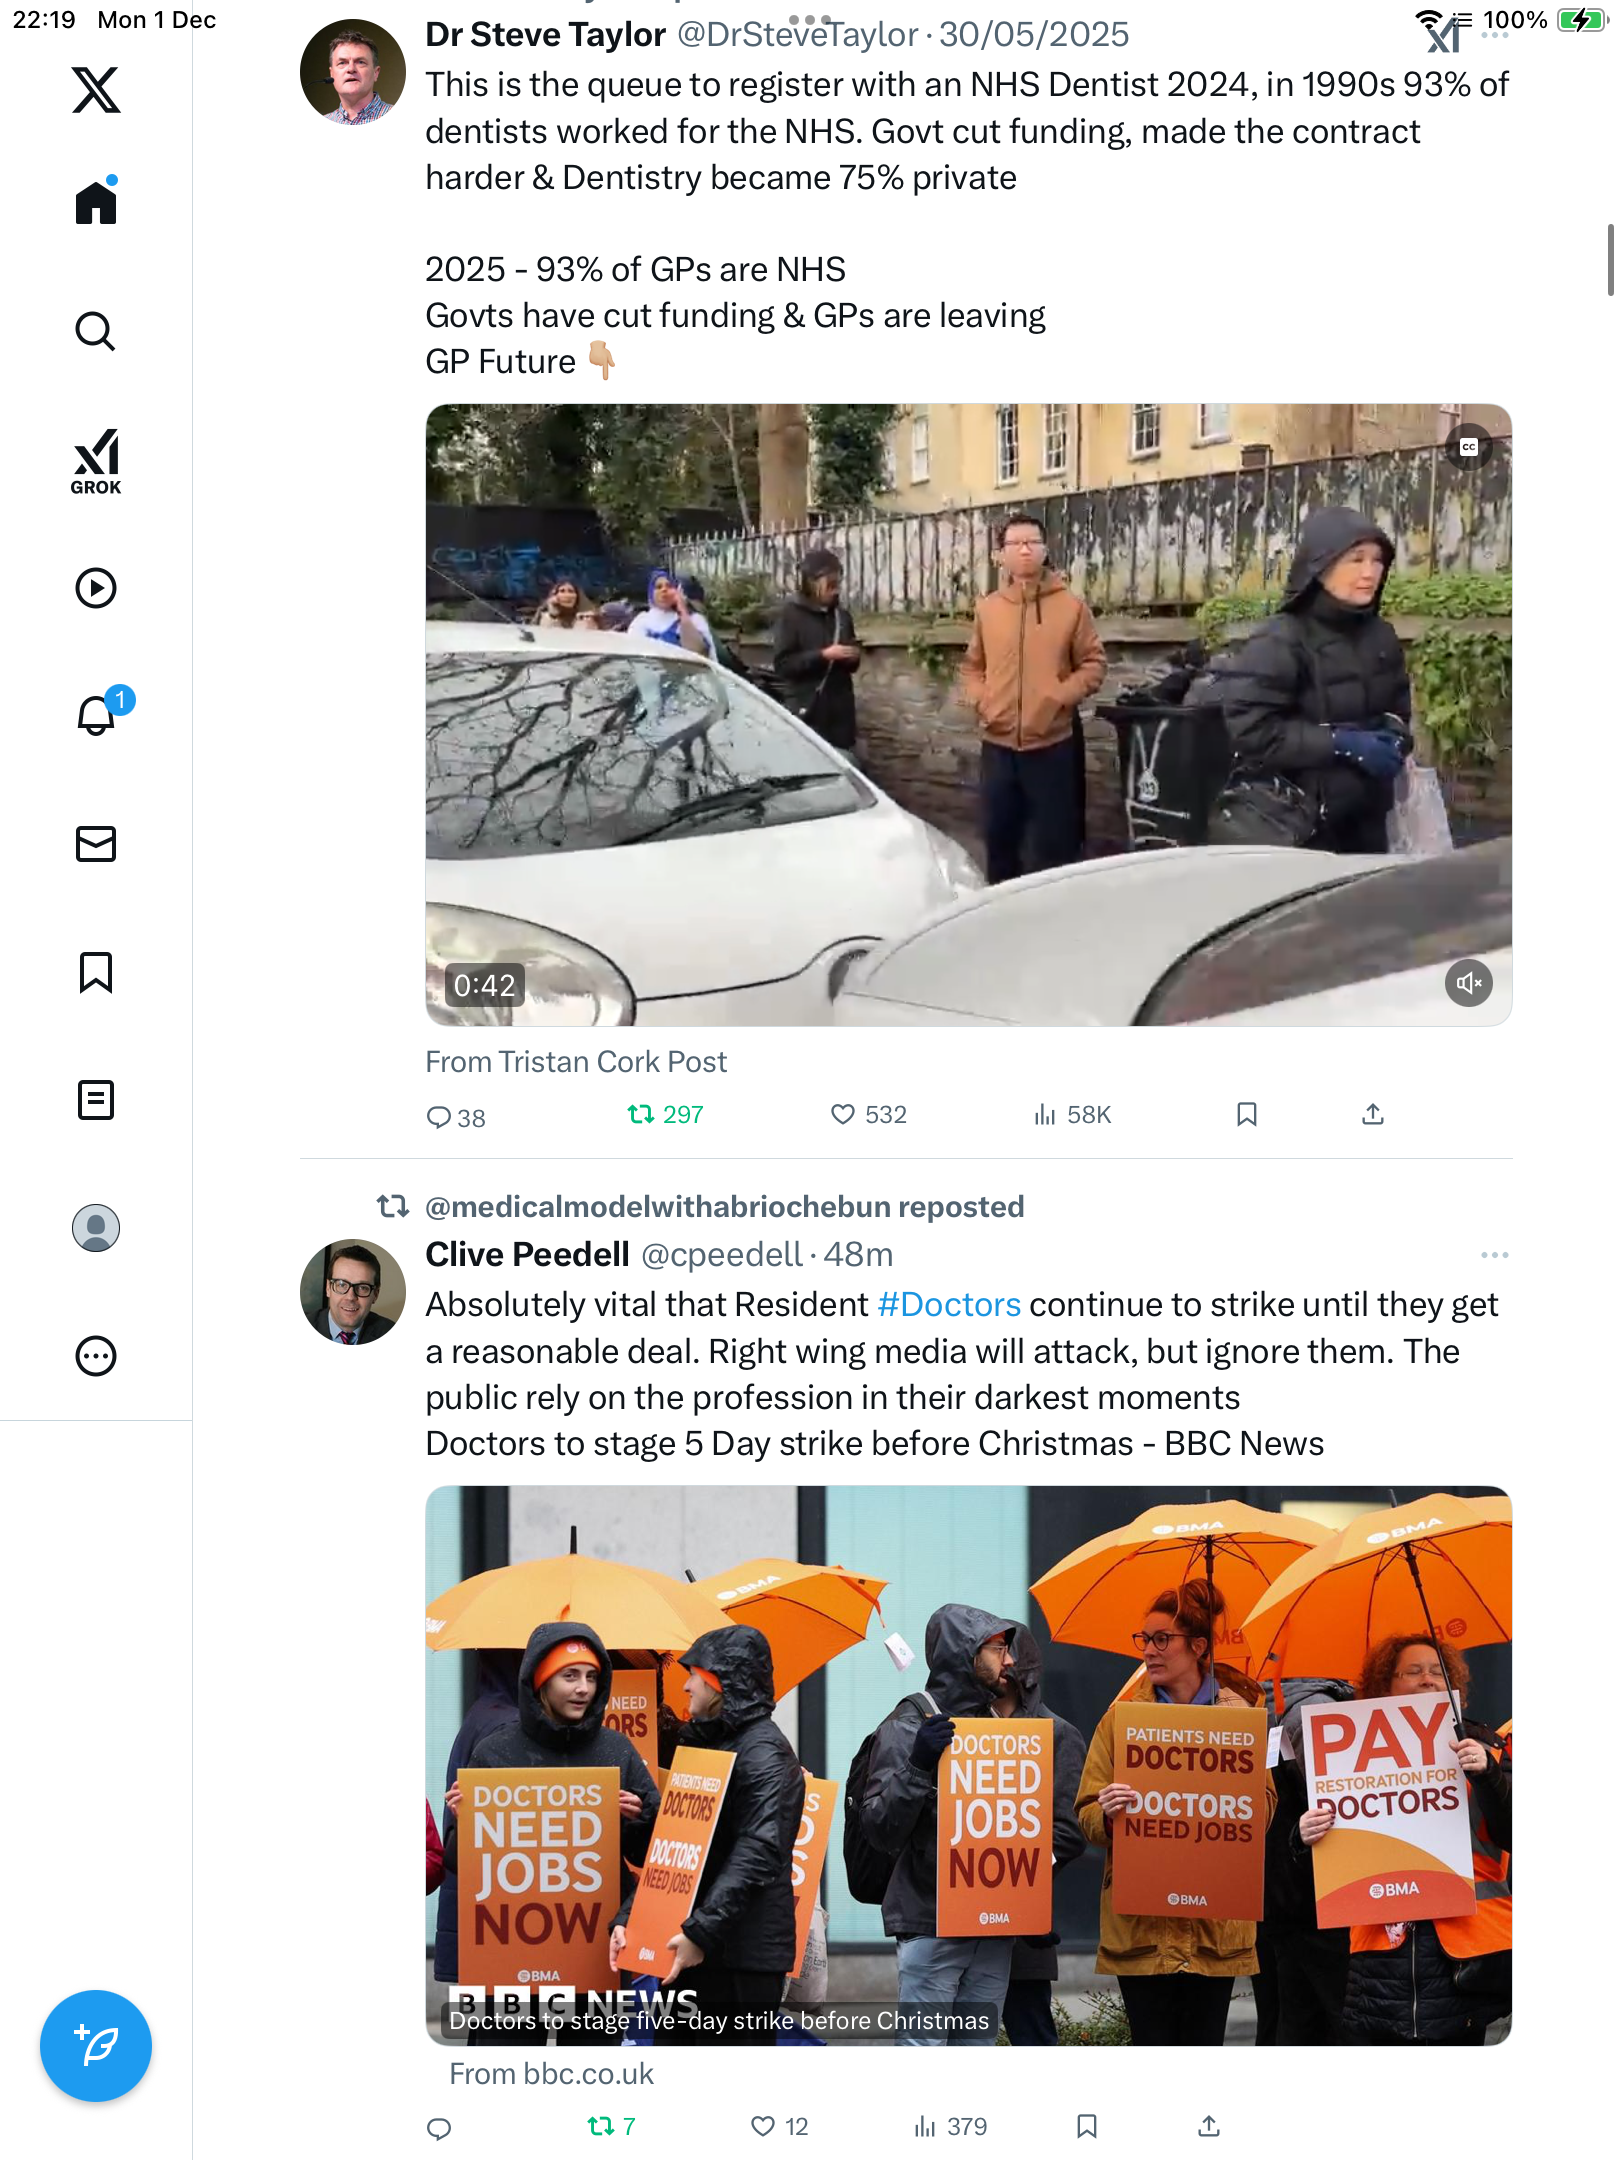Open Notifications bell with one alert
The width and height of the screenshot is (1620, 2160).
coord(97,715)
